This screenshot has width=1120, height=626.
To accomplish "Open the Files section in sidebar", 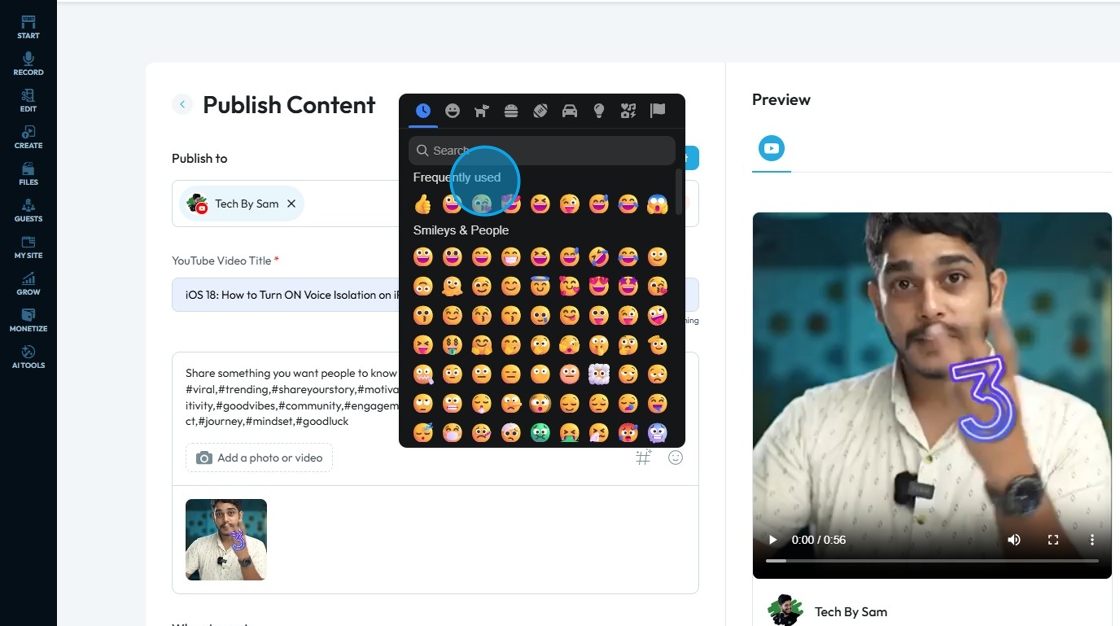I will [x=29, y=173].
